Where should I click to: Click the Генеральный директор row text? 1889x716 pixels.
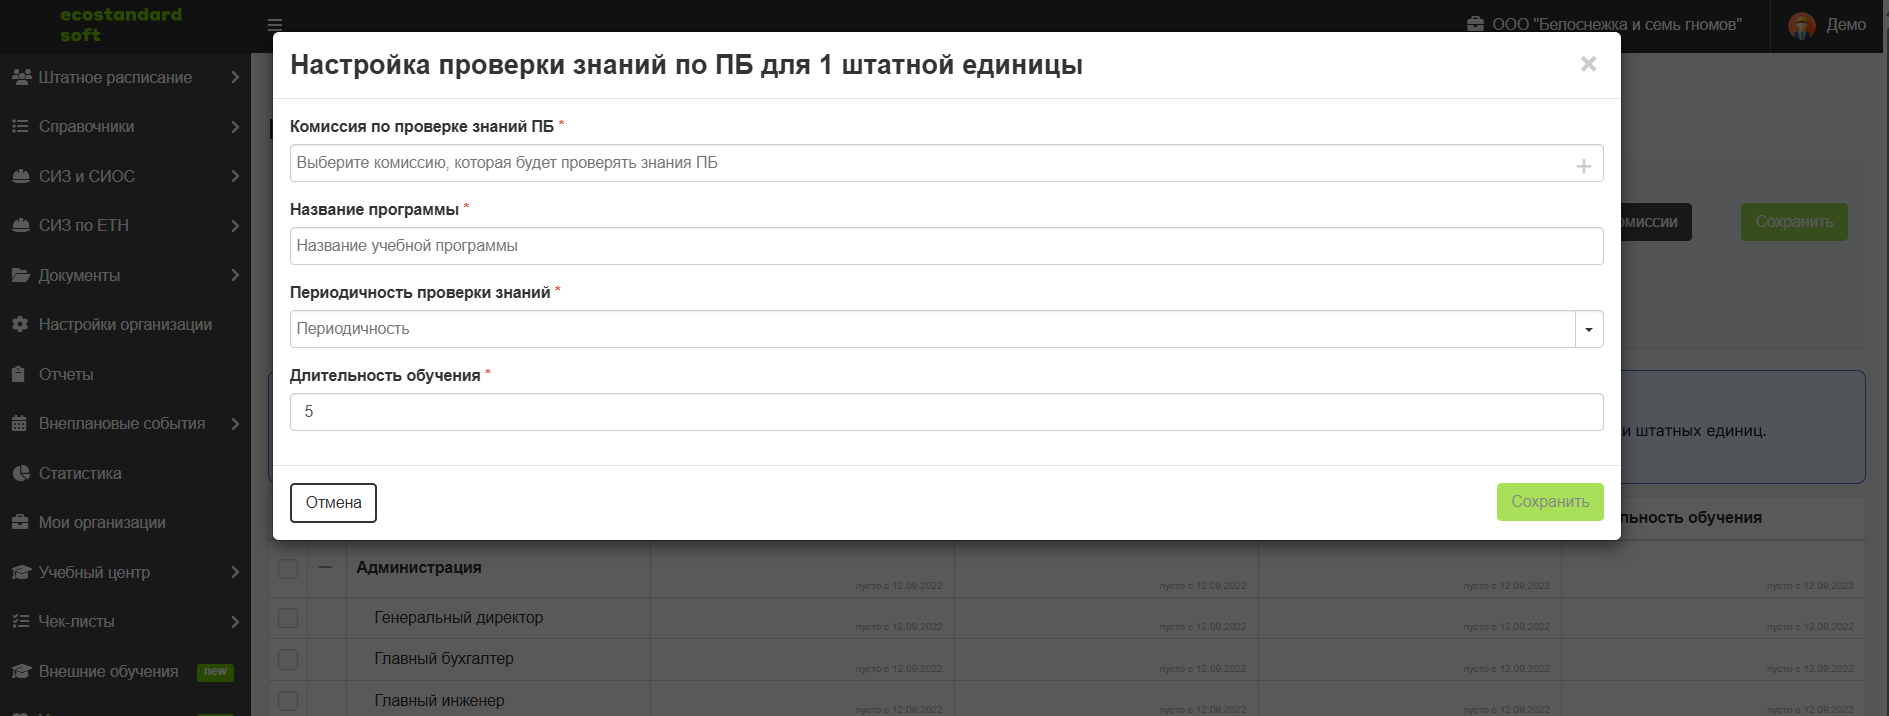pos(459,618)
